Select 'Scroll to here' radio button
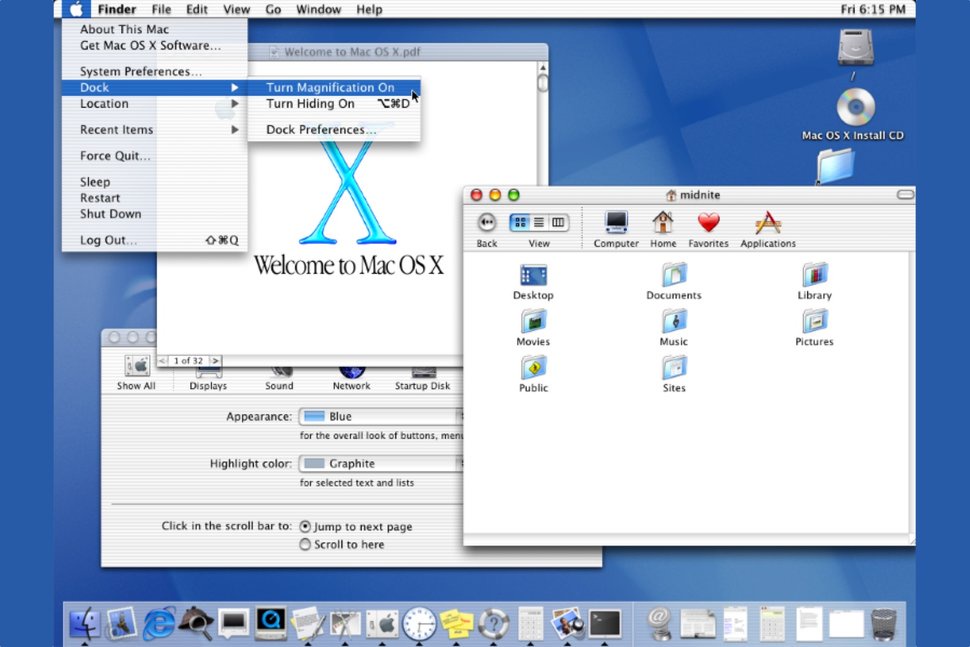This screenshot has height=647, width=970. tap(305, 544)
